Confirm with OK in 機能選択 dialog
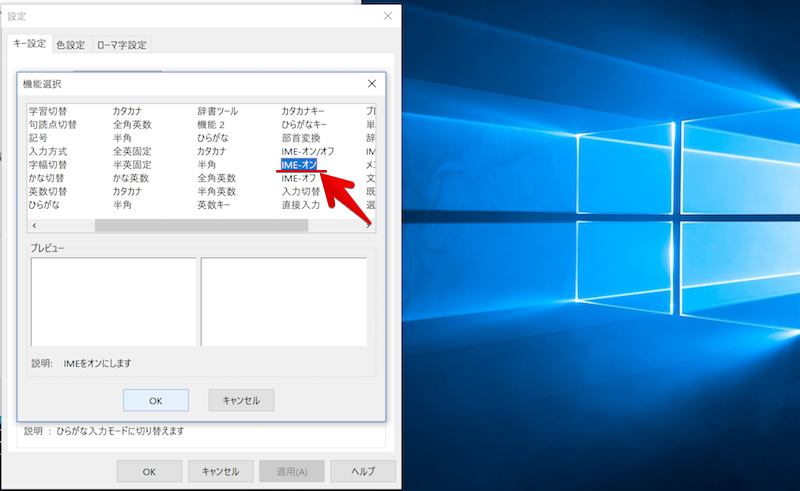 (x=155, y=400)
